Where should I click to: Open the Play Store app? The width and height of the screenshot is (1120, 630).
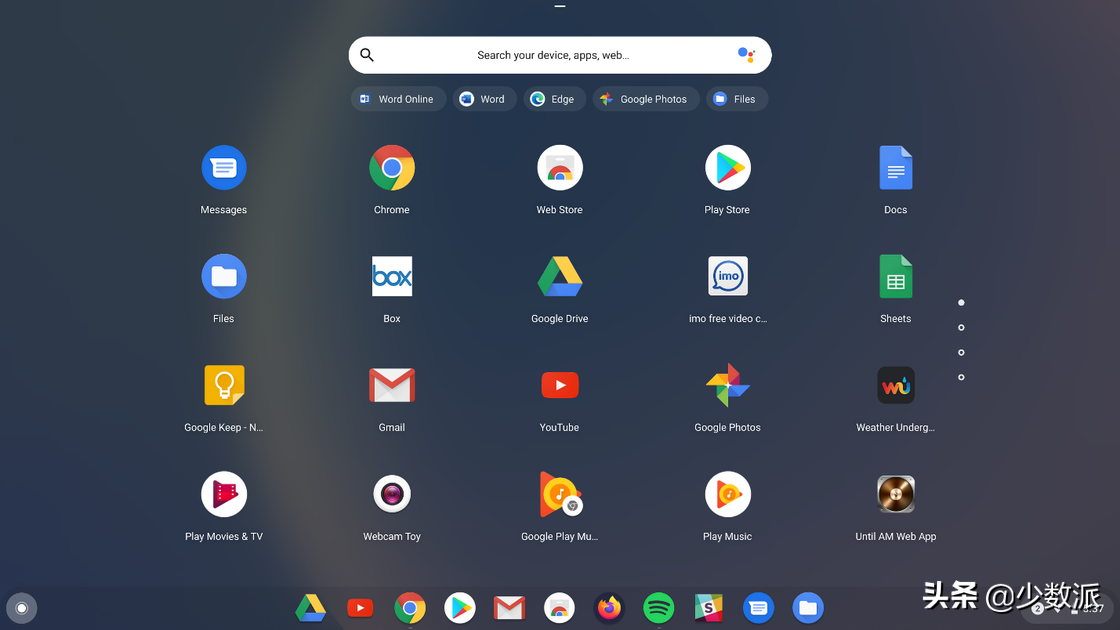point(727,167)
